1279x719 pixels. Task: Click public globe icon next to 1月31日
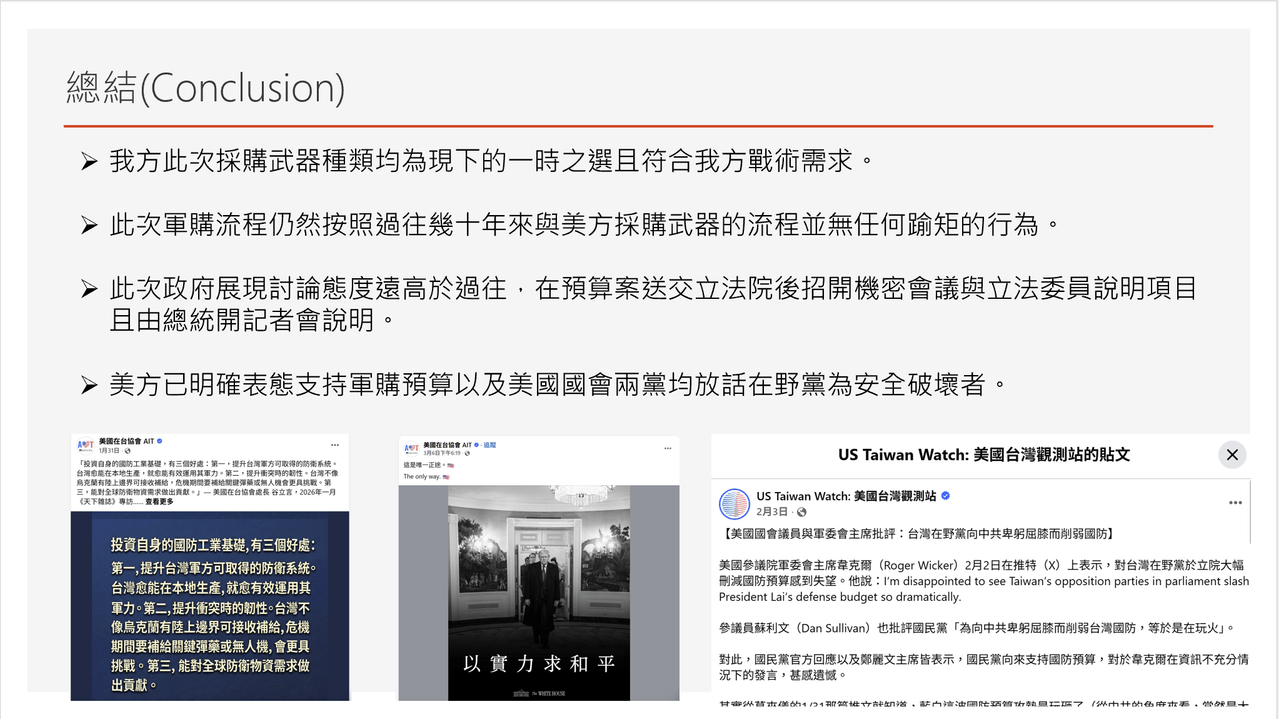pyautogui.click(x=127, y=451)
